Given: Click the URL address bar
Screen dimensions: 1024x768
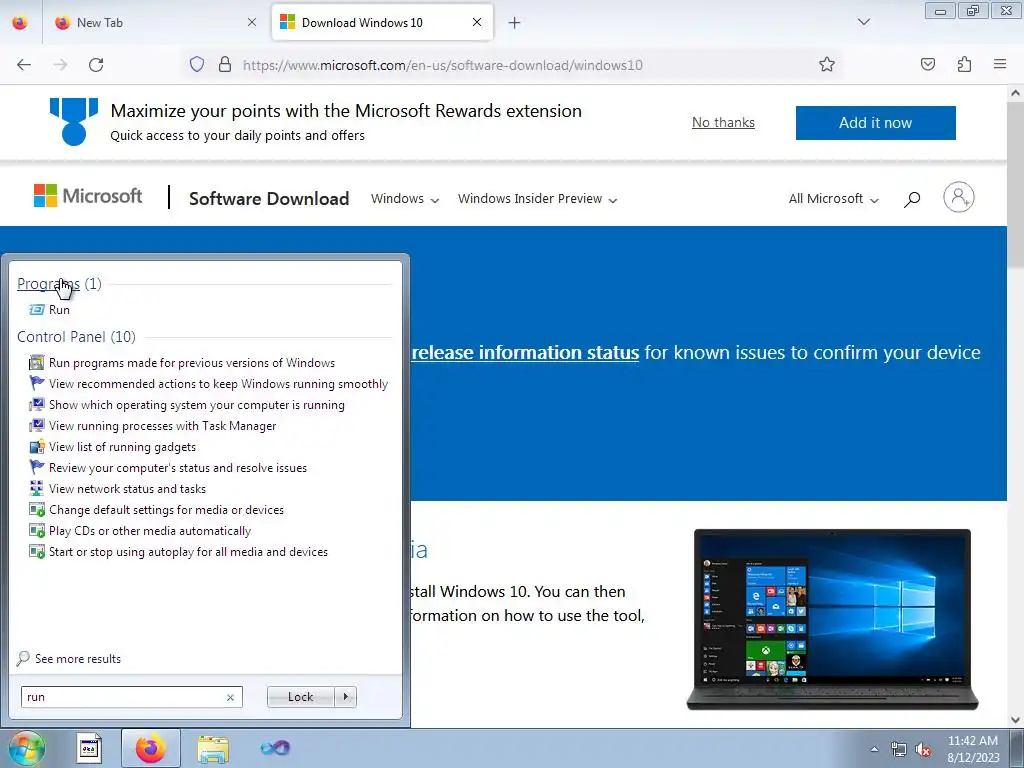Looking at the screenshot, I should (511, 65).
